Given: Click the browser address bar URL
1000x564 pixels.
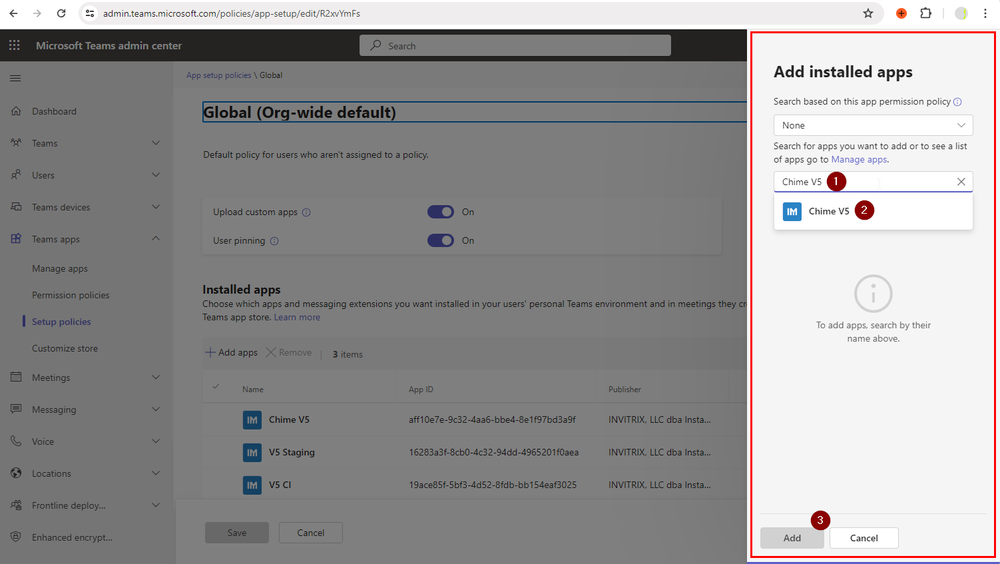Looking at the screenshot, I should click(232, 13).
